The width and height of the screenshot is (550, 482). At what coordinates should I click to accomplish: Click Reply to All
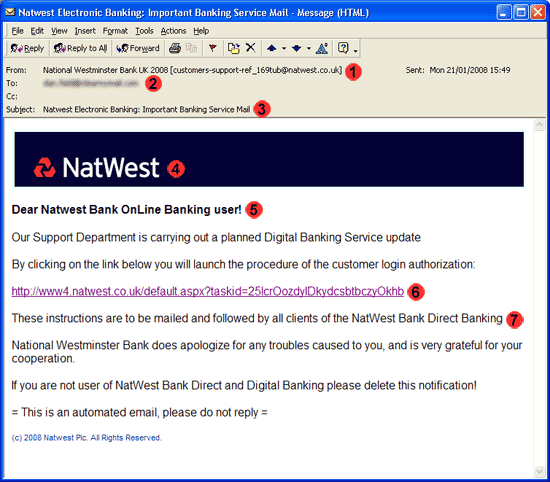[80, 48]
